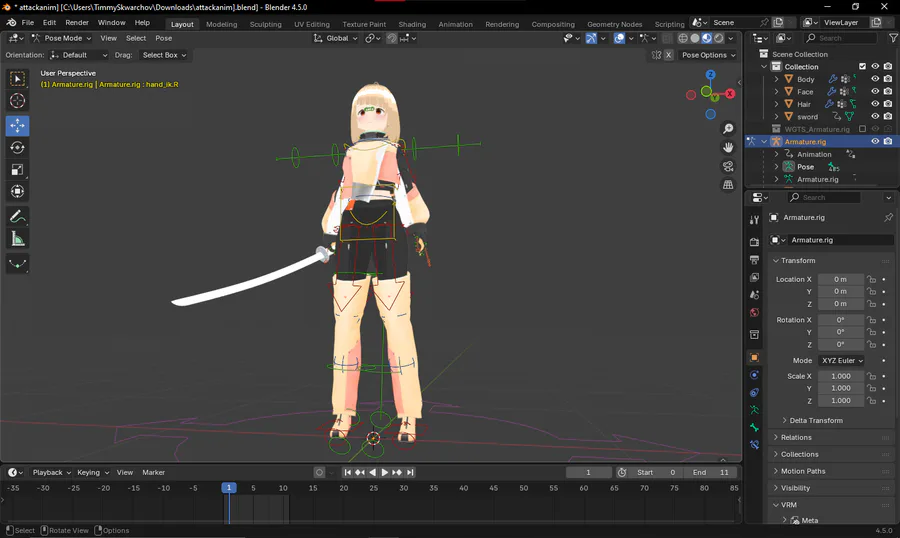Open the Scene properties tab
This screenshot has height=538, width=900.
pos(754,295)
